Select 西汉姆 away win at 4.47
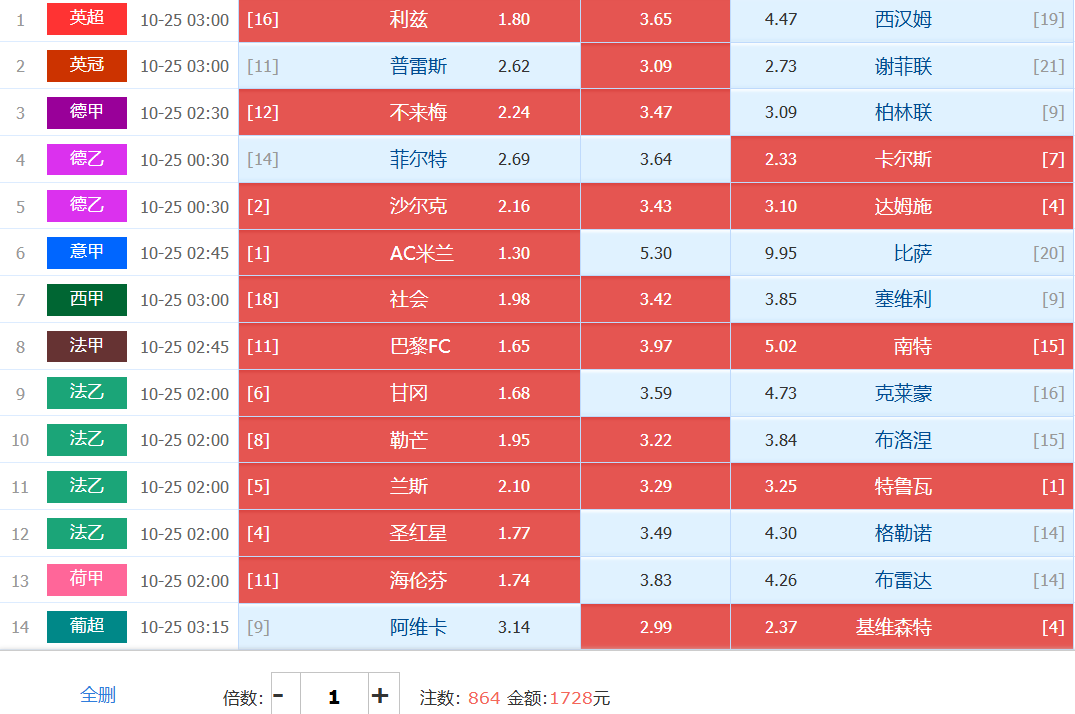 coord(901,19)
